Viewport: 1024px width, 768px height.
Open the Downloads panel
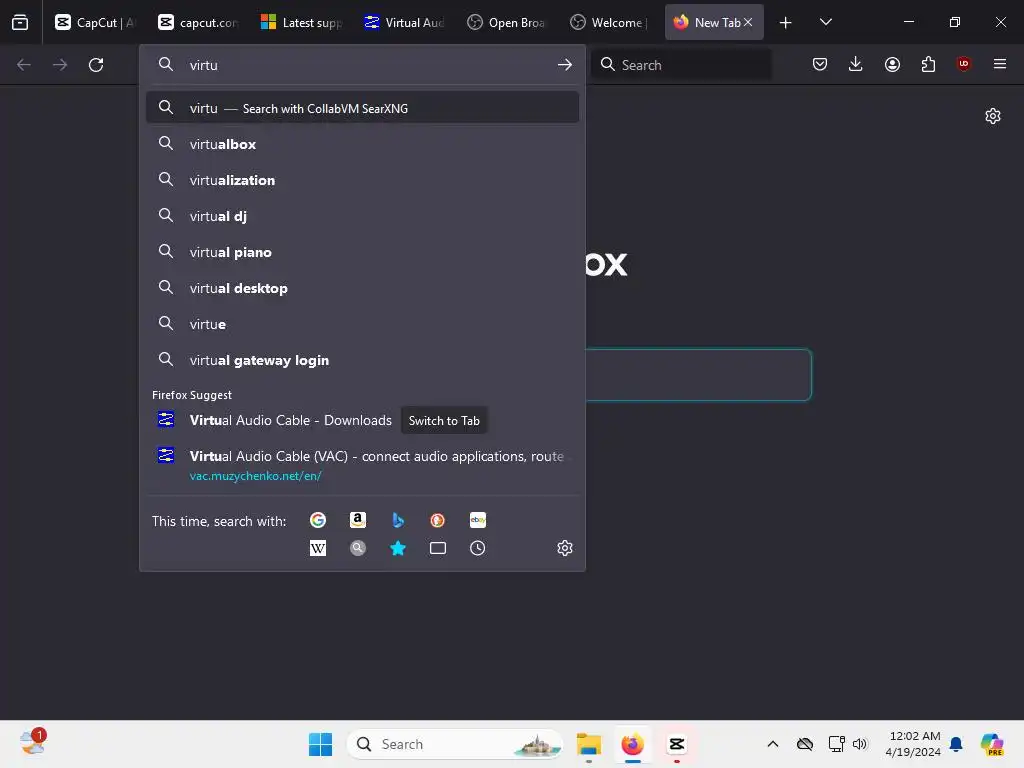(x=856, y=64)
